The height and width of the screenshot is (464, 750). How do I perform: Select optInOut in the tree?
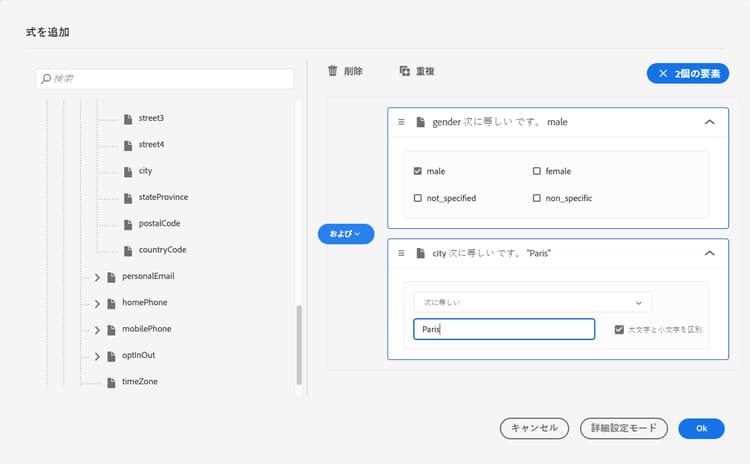[138, 355]
